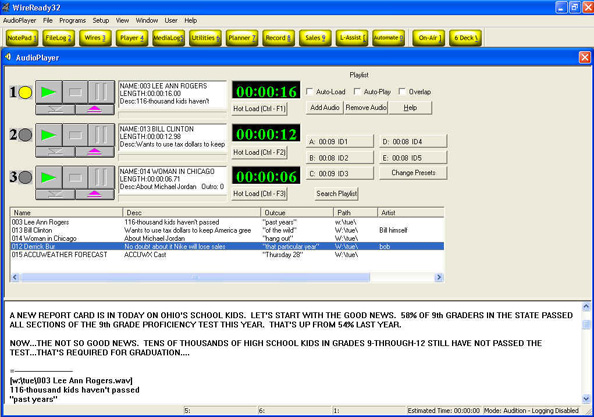Select the 015 ACCUWEATHER FORECAST playlist row
The height and width of the screenshot is (417, 594).
click(227, 255)
